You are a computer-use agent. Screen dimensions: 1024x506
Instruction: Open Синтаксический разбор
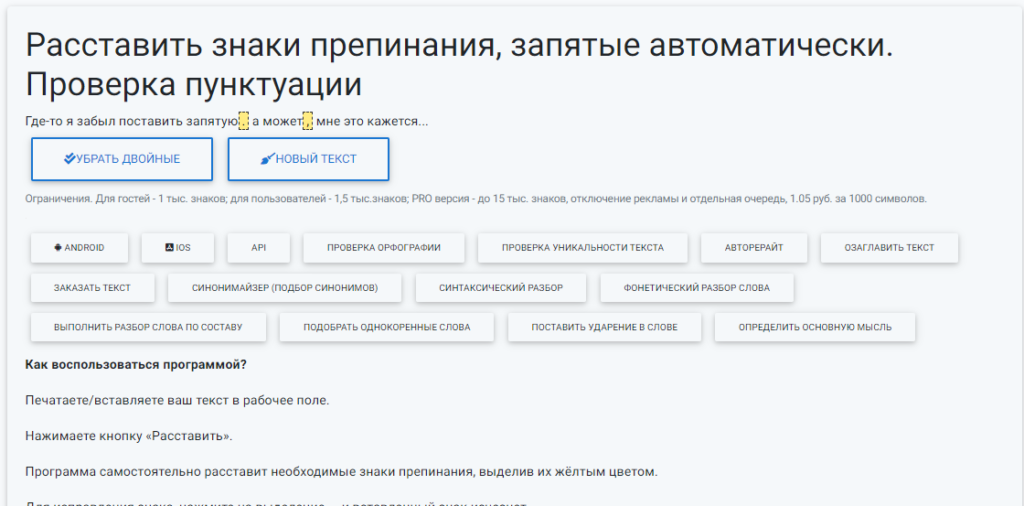click(501, 287)
